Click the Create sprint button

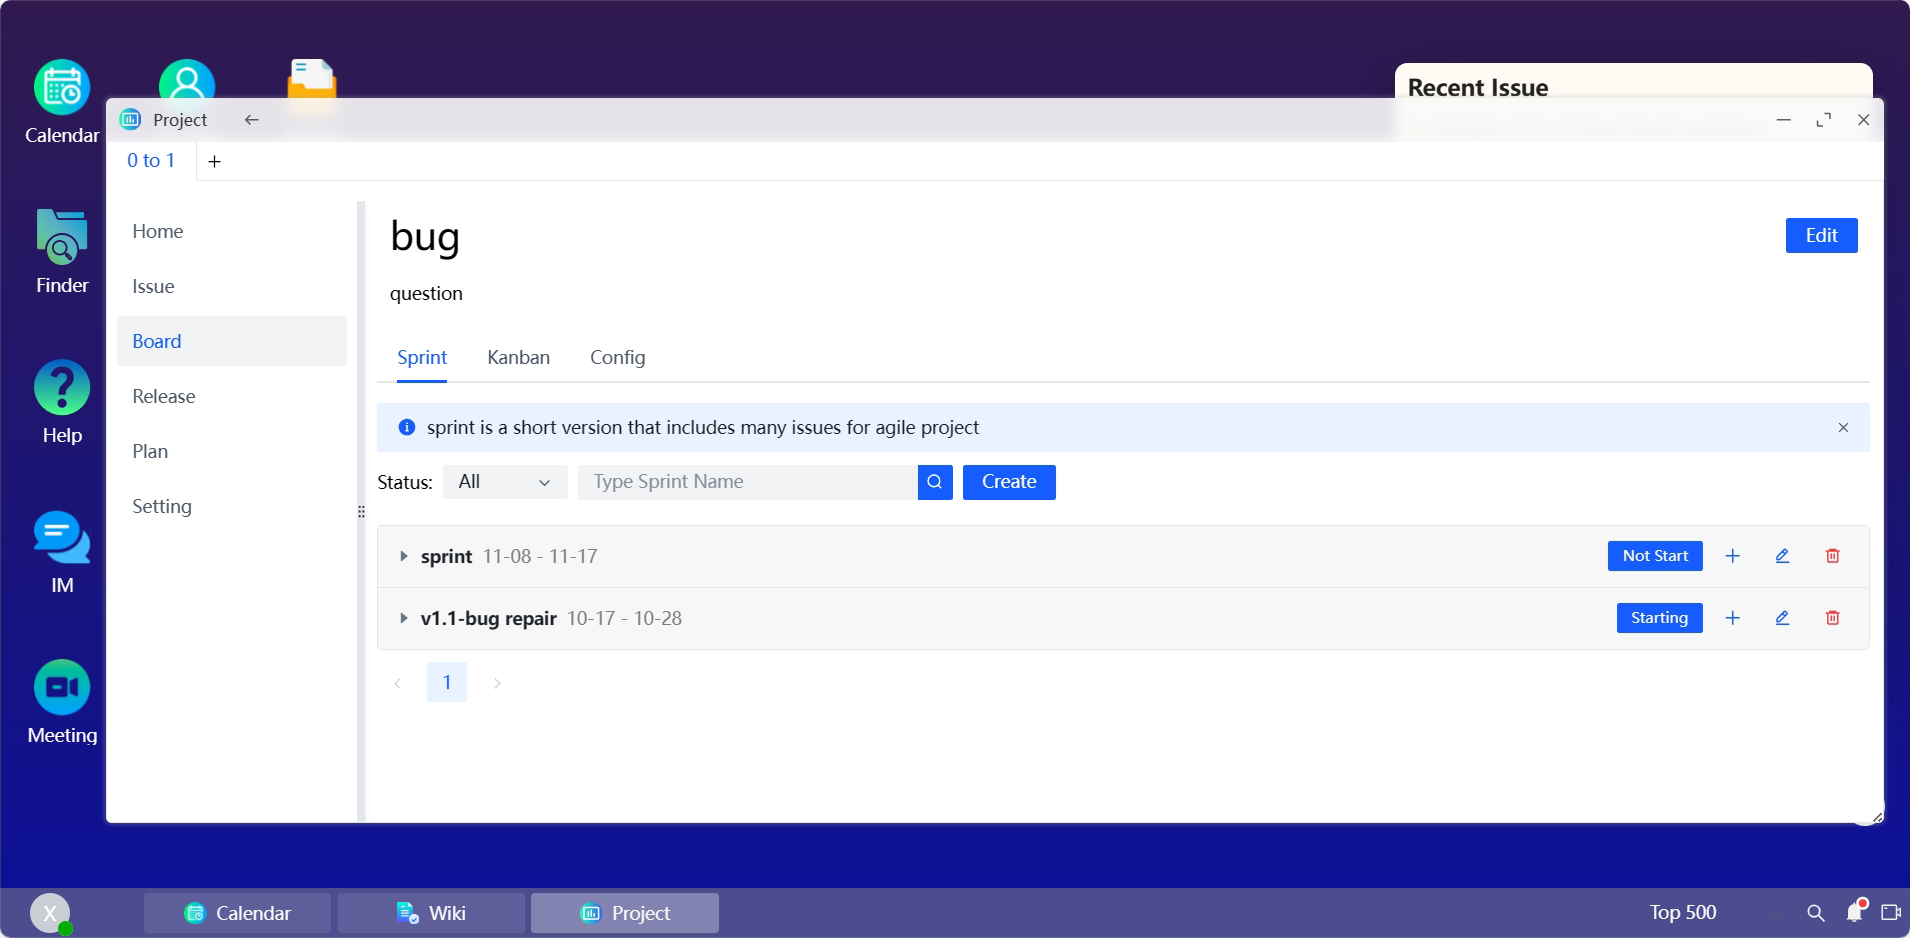(1008, 482)
